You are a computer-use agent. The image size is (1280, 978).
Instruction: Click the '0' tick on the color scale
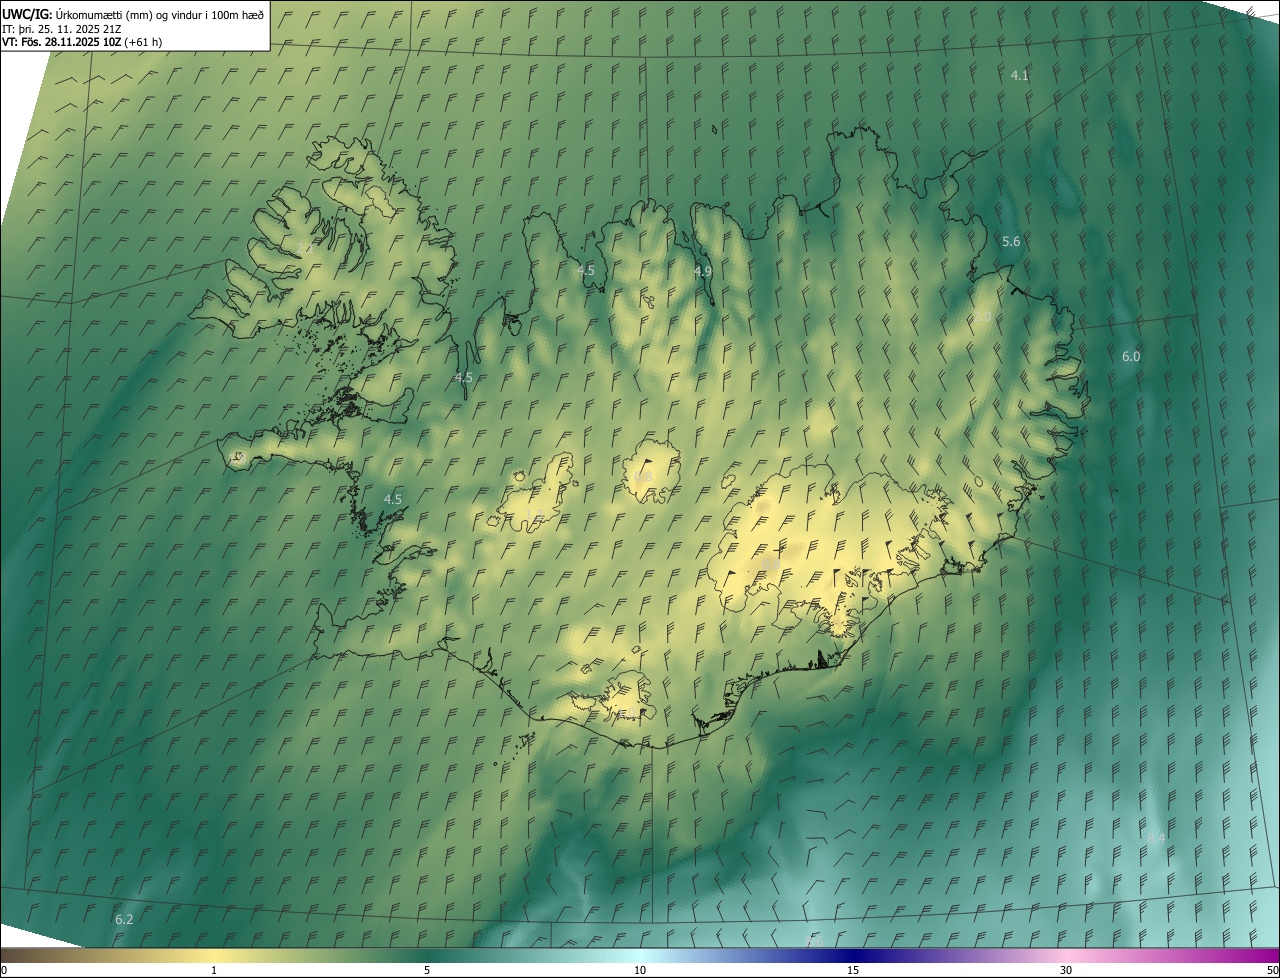click(x=4, y=970)
